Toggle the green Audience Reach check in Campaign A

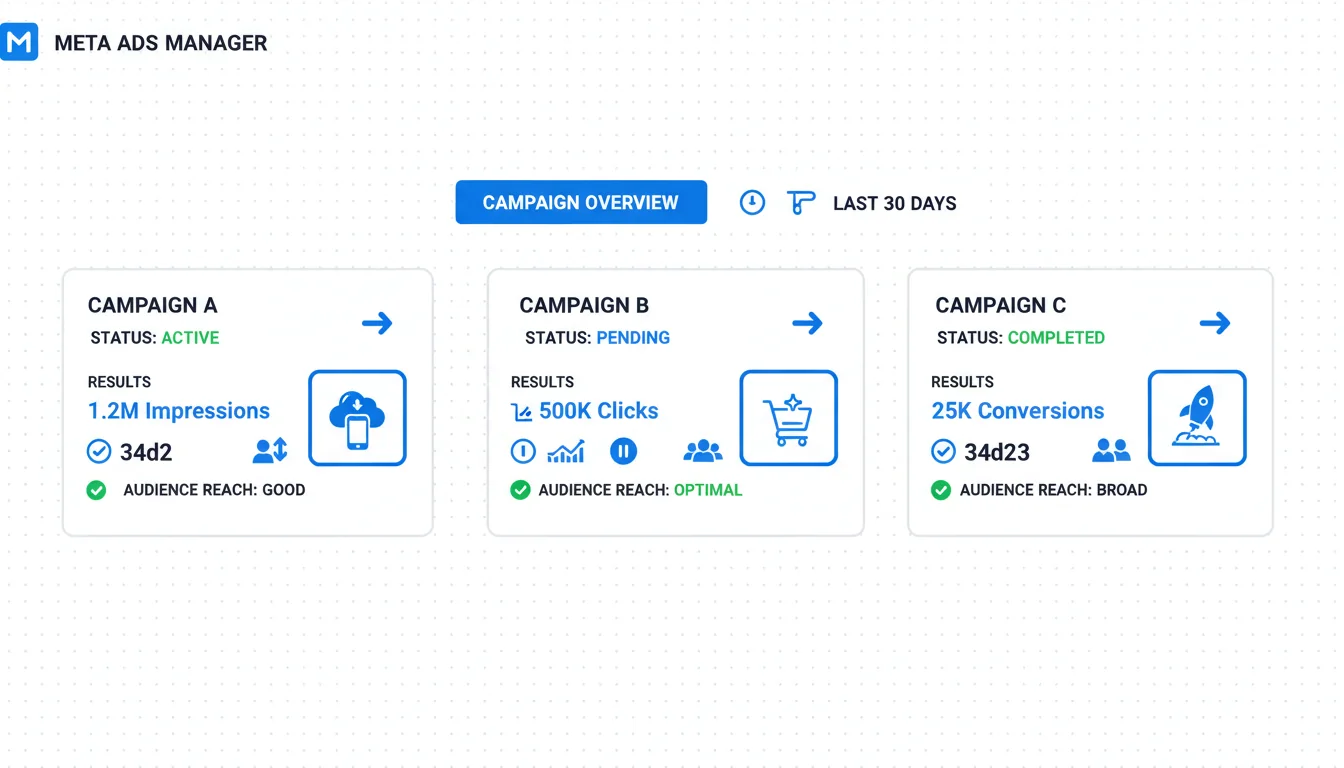click(x=96, y=490)
